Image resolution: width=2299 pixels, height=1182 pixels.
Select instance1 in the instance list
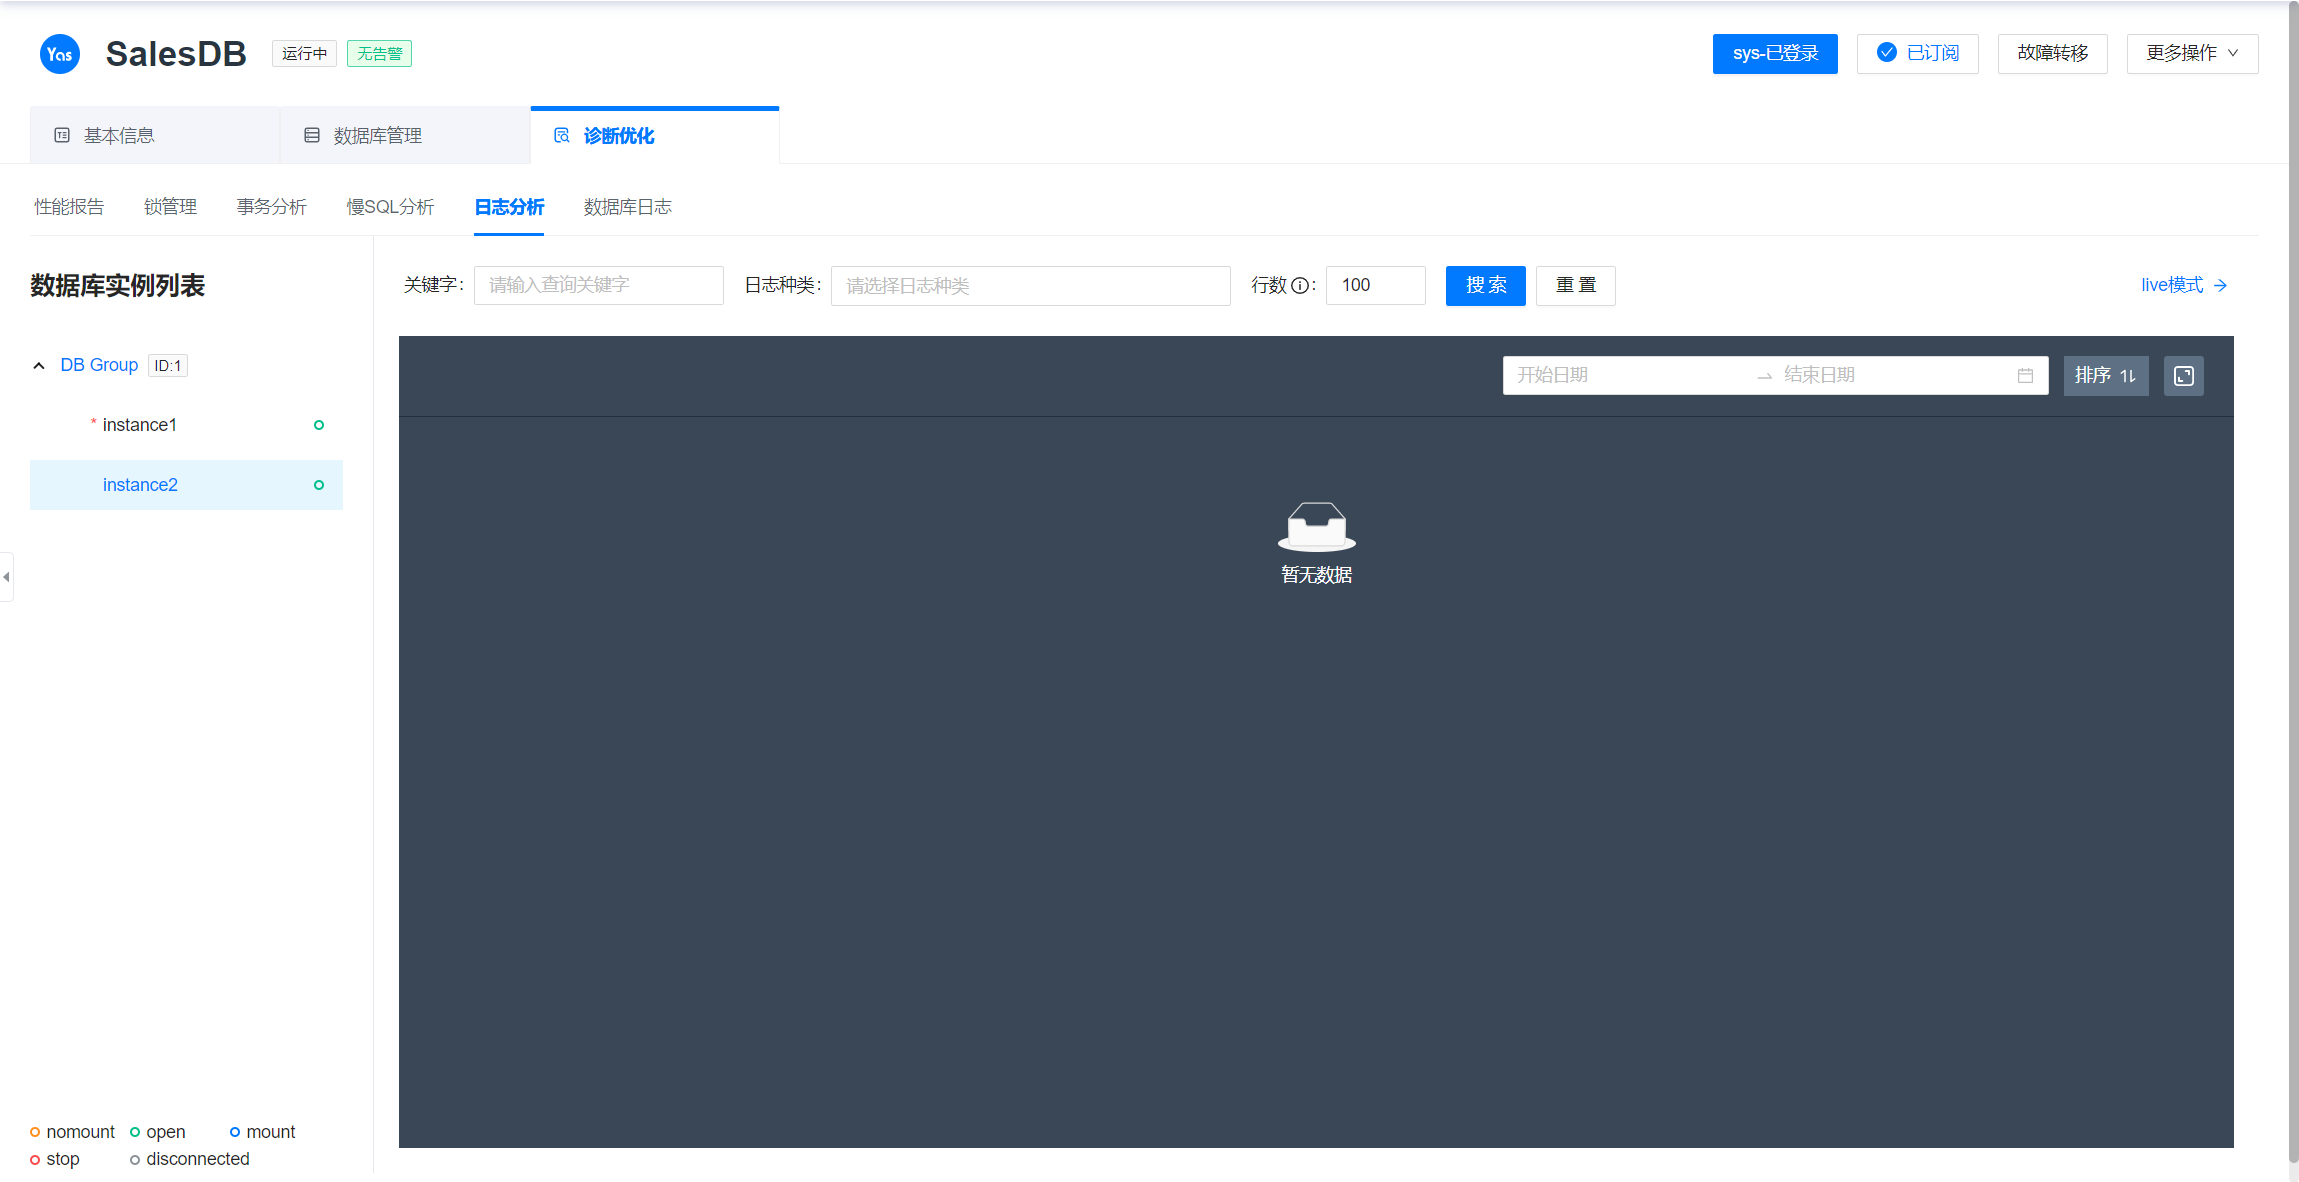140,425
